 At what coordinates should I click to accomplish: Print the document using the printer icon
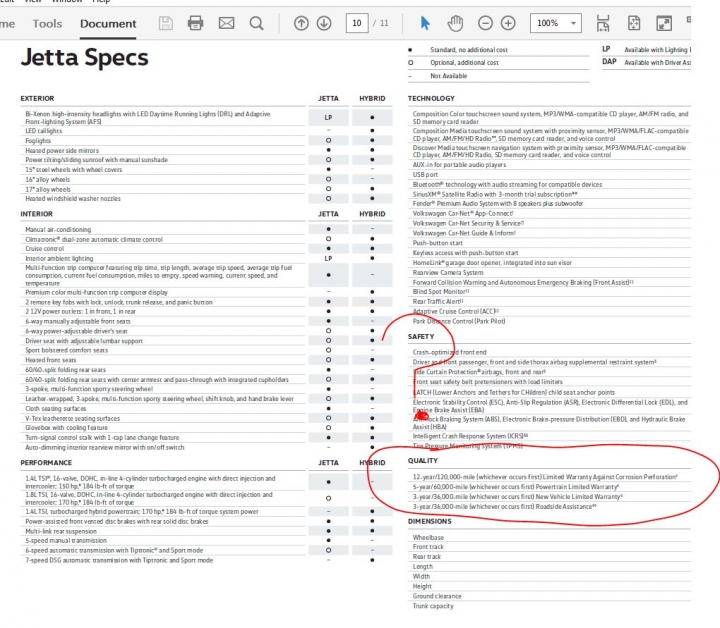click(x=196, y=23)
